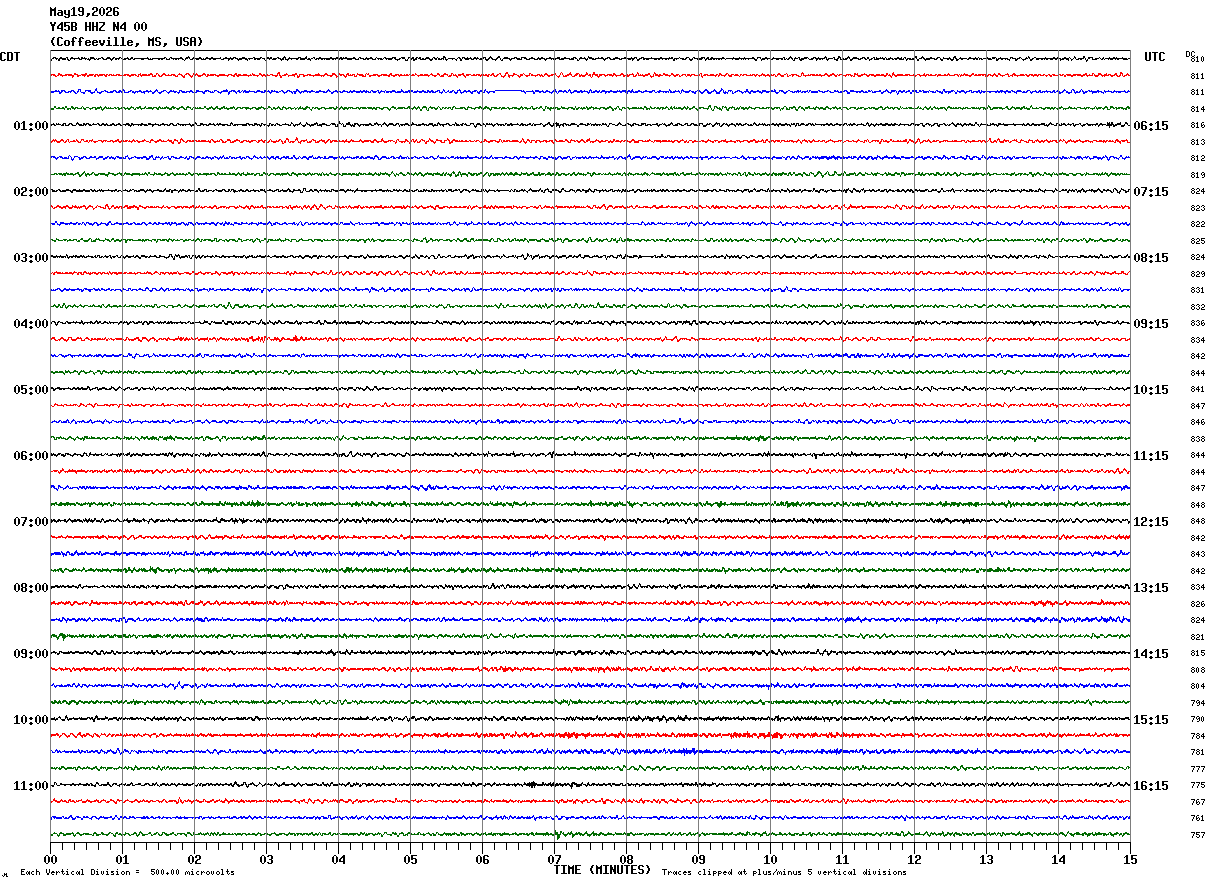Viewport: 1210px width, 886px height.
Task: Select the 15 minute tick label
Action: pos(1130,859)
